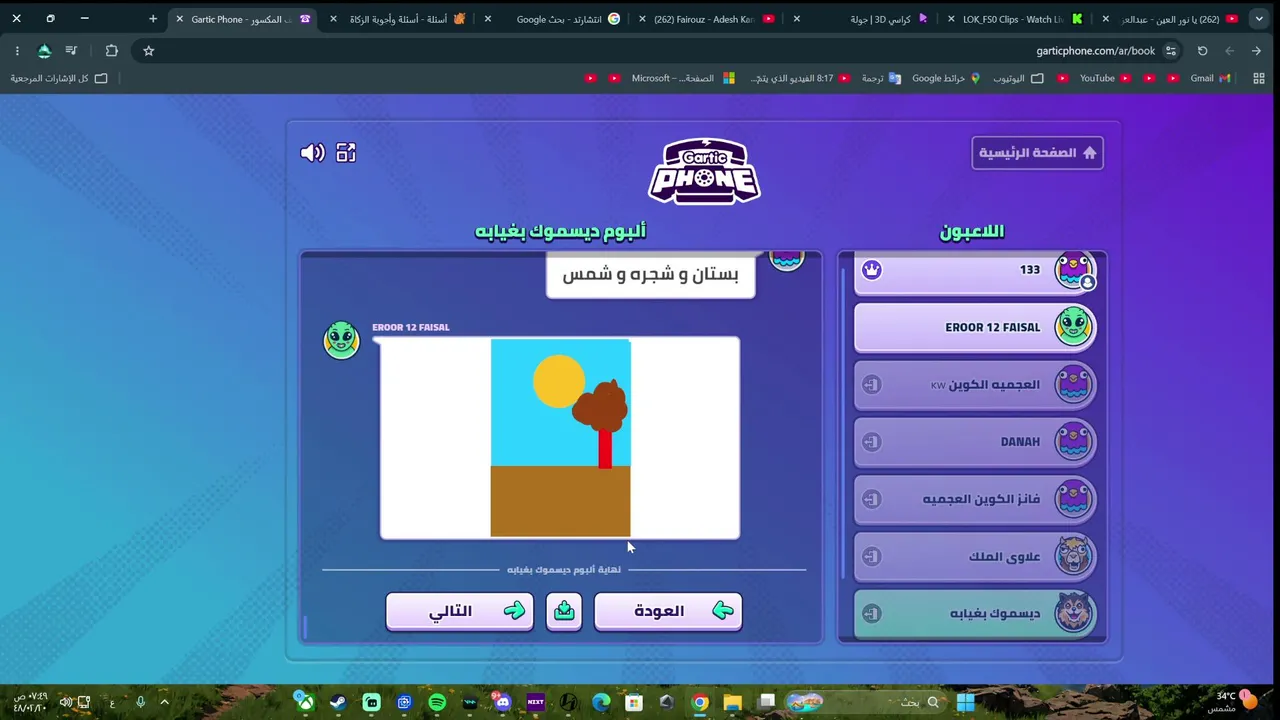The image size is (1280, 720).
Task: Click the exit icon on DANAH's row
Action: pyautogui.click(x=872, y=442)
